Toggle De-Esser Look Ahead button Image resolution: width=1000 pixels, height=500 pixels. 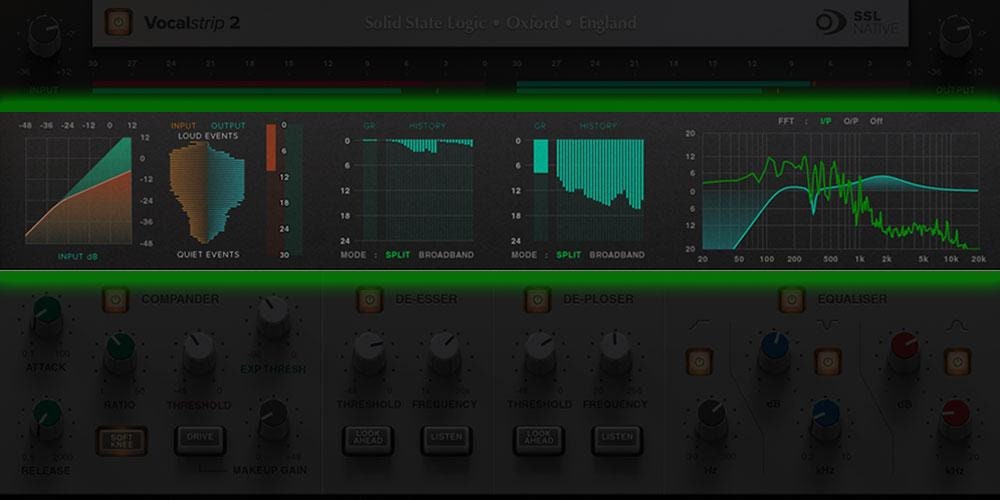[x=367, y=440]
